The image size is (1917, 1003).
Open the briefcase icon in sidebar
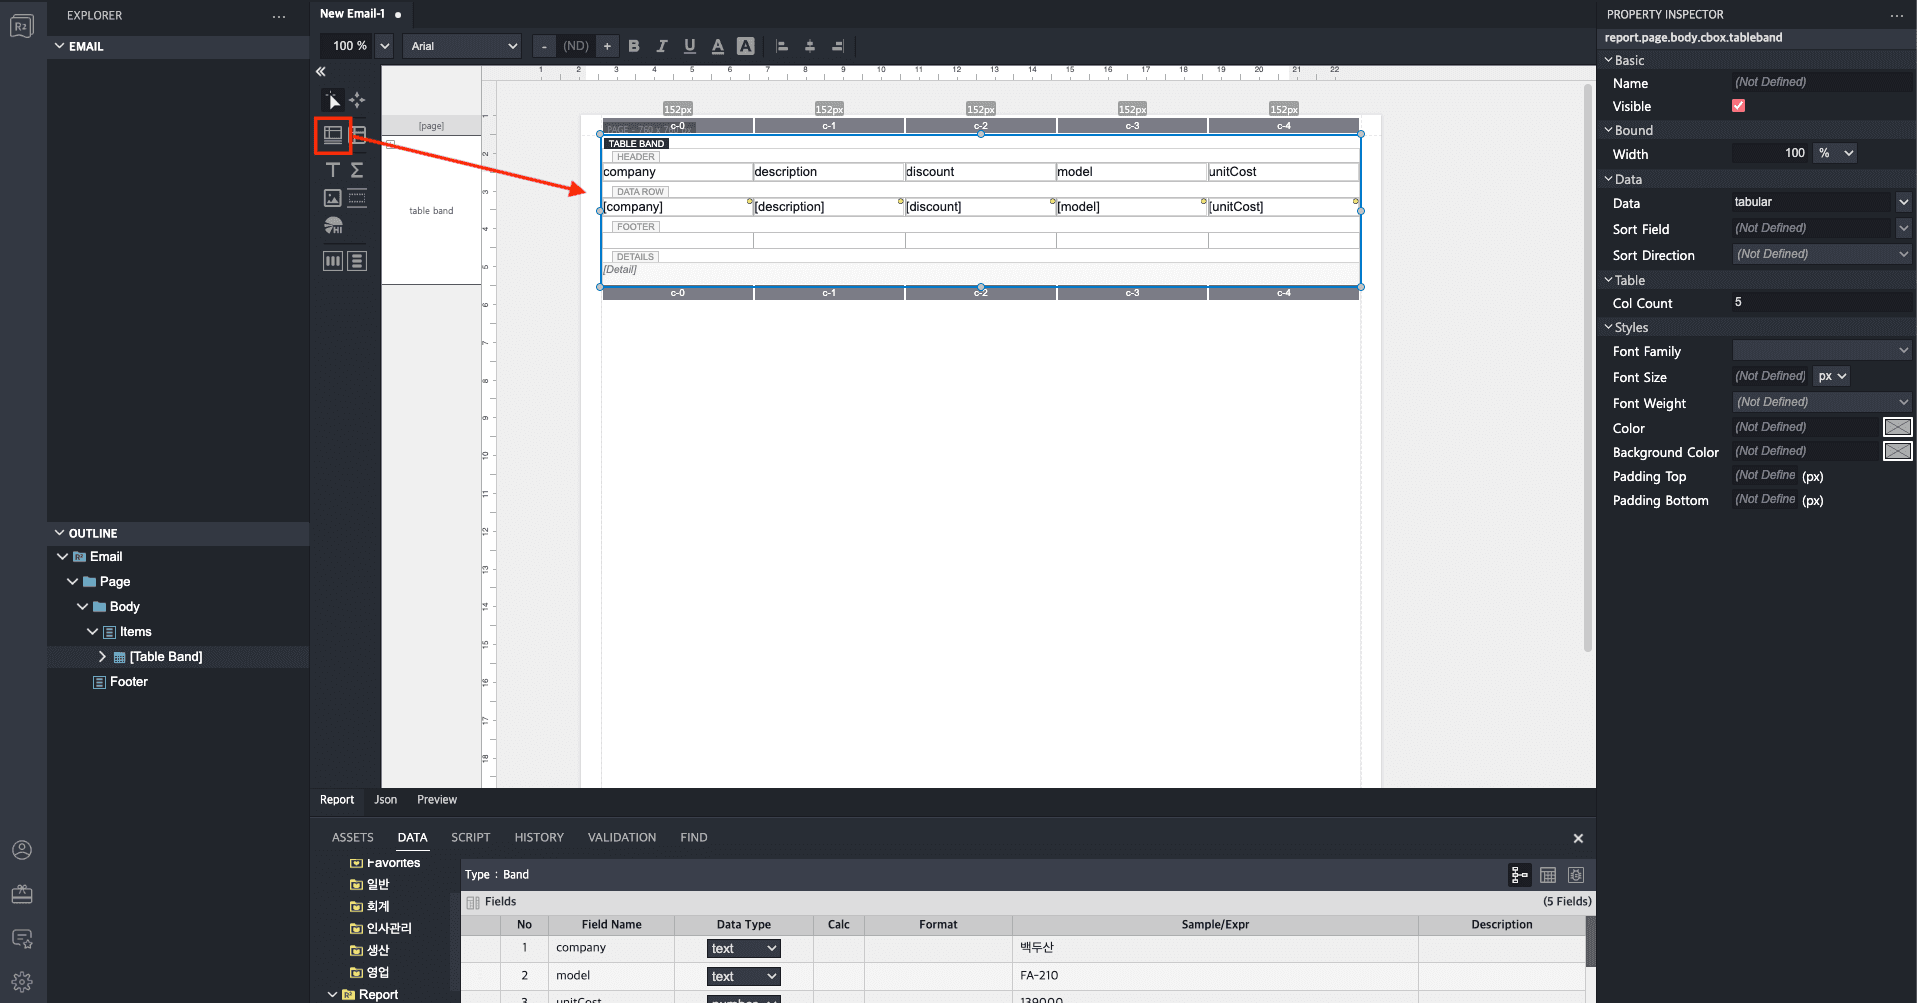pyautogui.click(x=22, y=894)
